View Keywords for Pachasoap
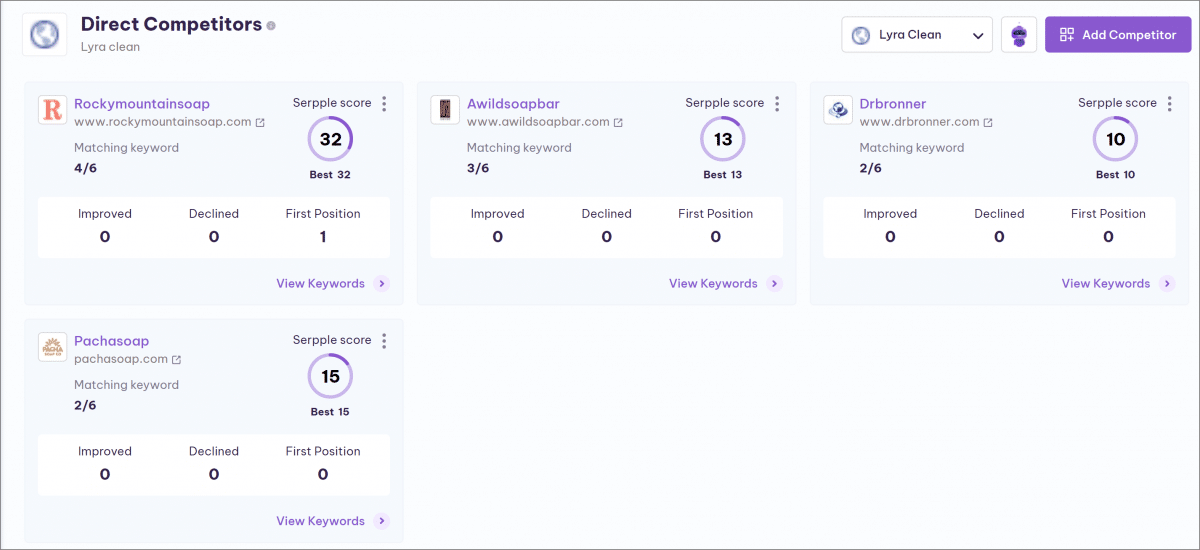The height and width of the screenshot is (550, 1200). click(320, 521)
